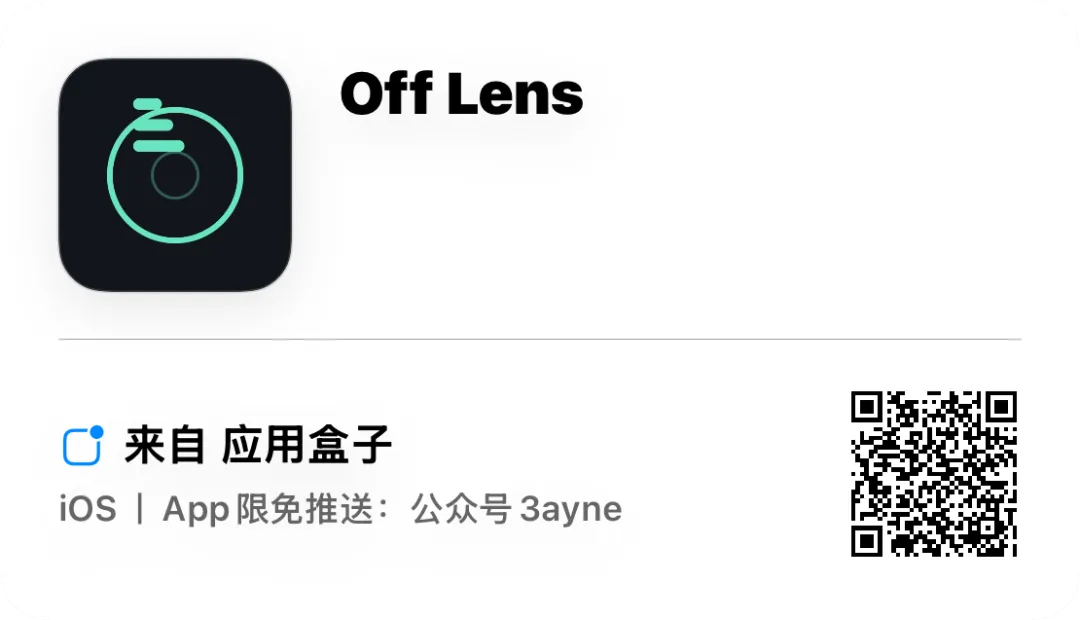
Task: Click the 'iOS' platform label
Action: pyautogui.click(x=87, y=510)
